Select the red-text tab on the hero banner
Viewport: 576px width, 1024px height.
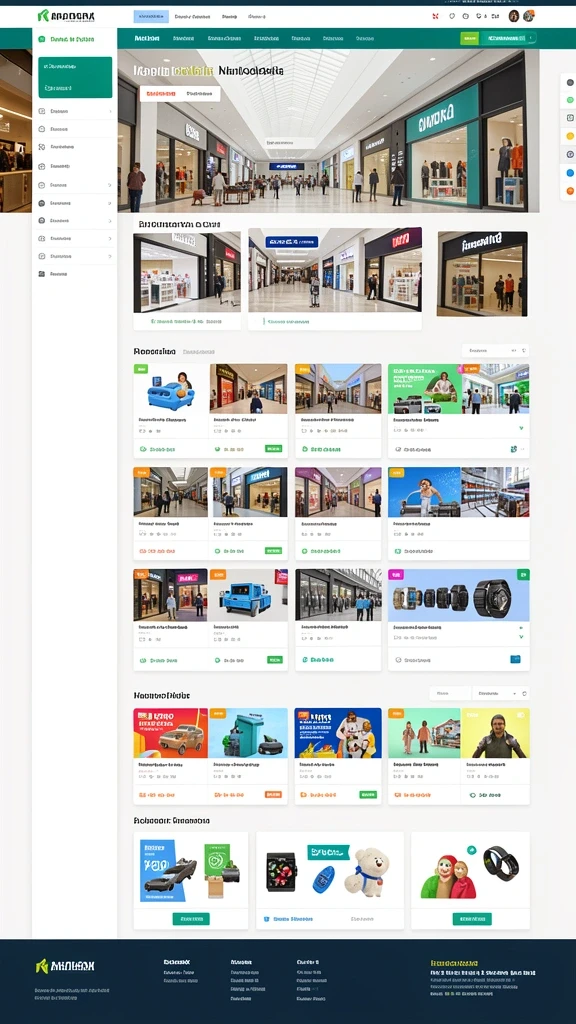pyautogui.click(x=160, y=94)
